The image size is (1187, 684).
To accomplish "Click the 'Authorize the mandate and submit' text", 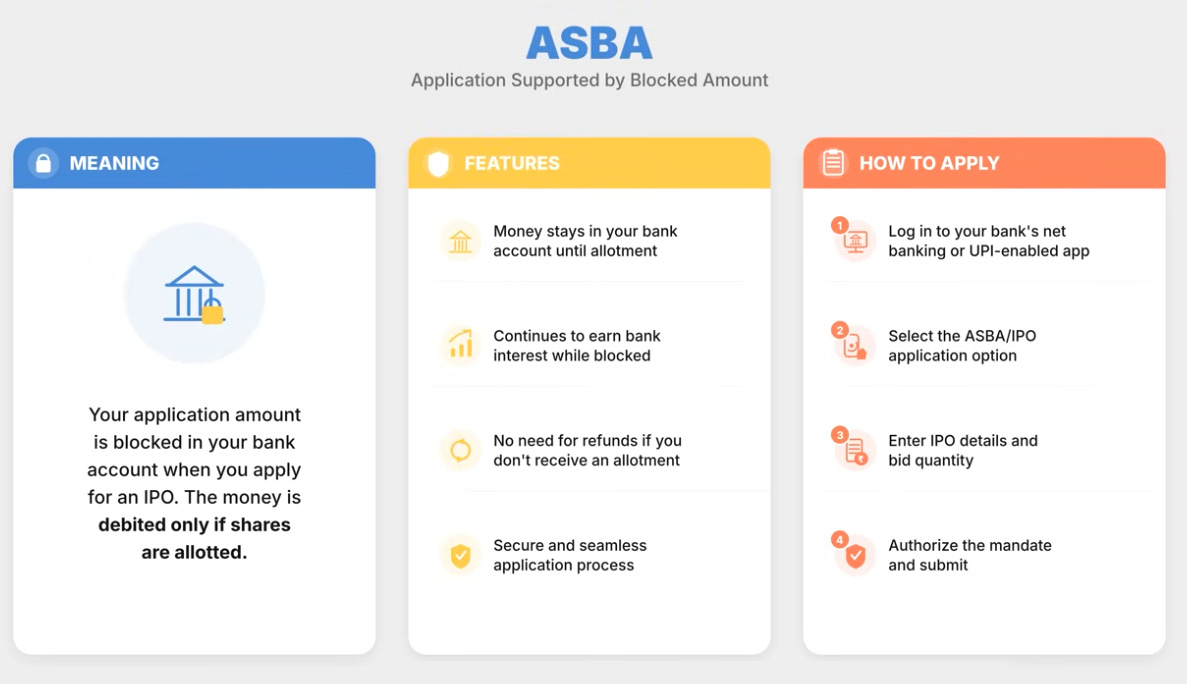I will tap(970, 555).
